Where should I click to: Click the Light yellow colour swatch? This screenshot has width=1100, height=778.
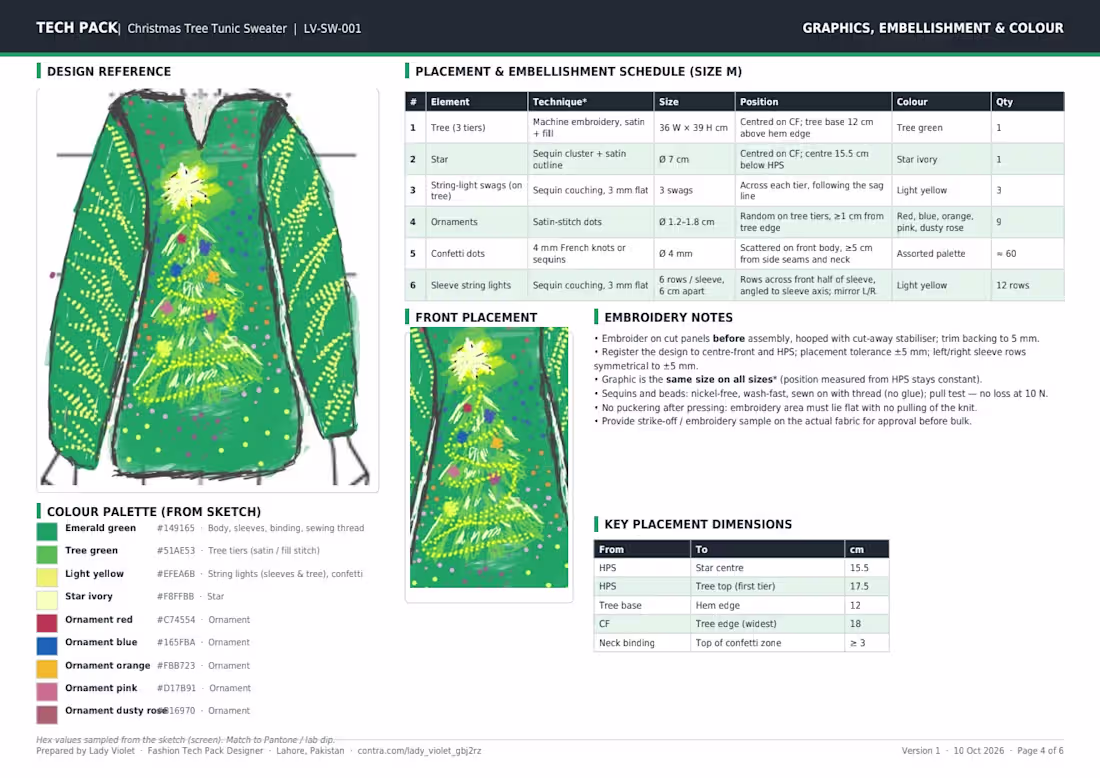[x=47, y=577]
